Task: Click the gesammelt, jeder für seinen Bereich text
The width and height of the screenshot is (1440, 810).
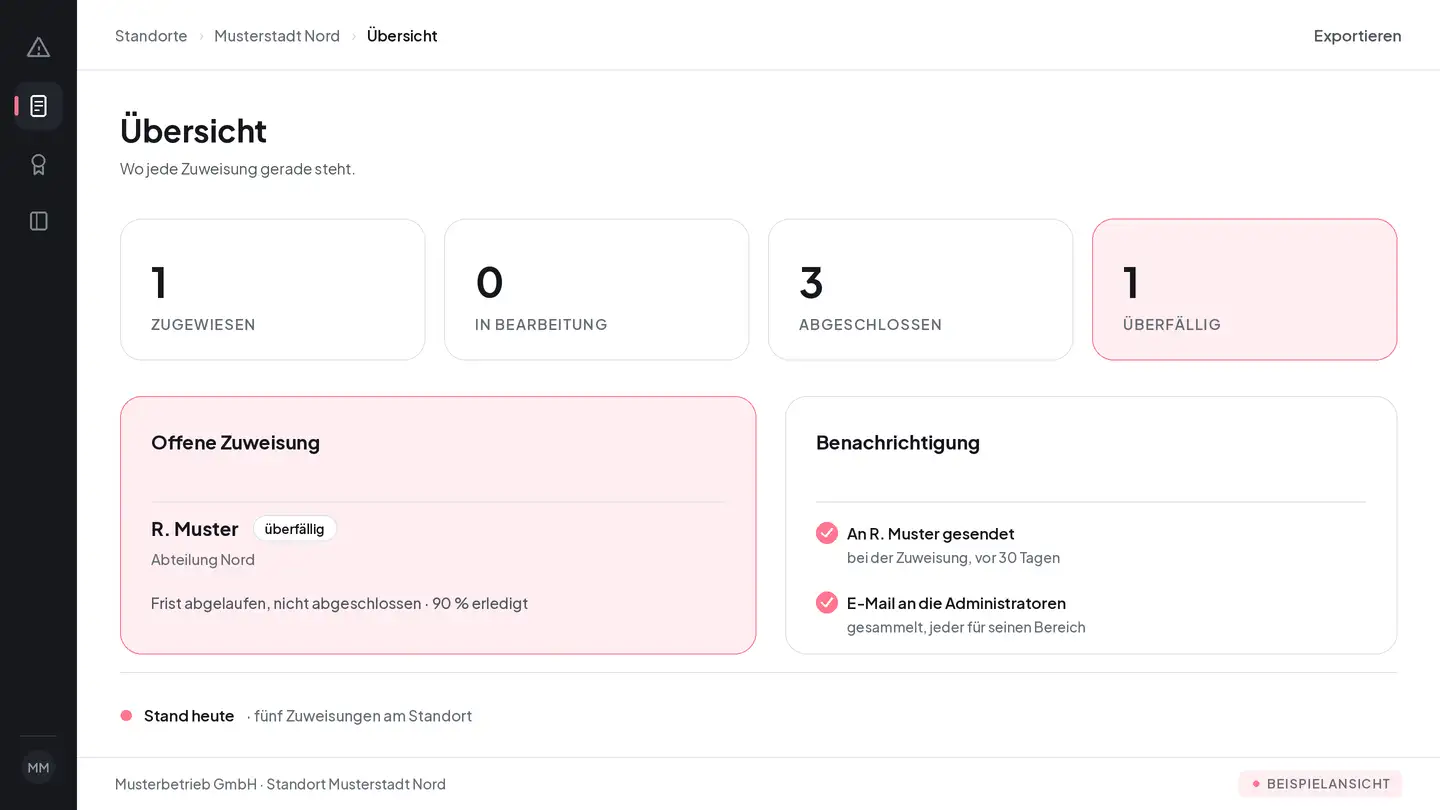Action: [x=966, y=628]
